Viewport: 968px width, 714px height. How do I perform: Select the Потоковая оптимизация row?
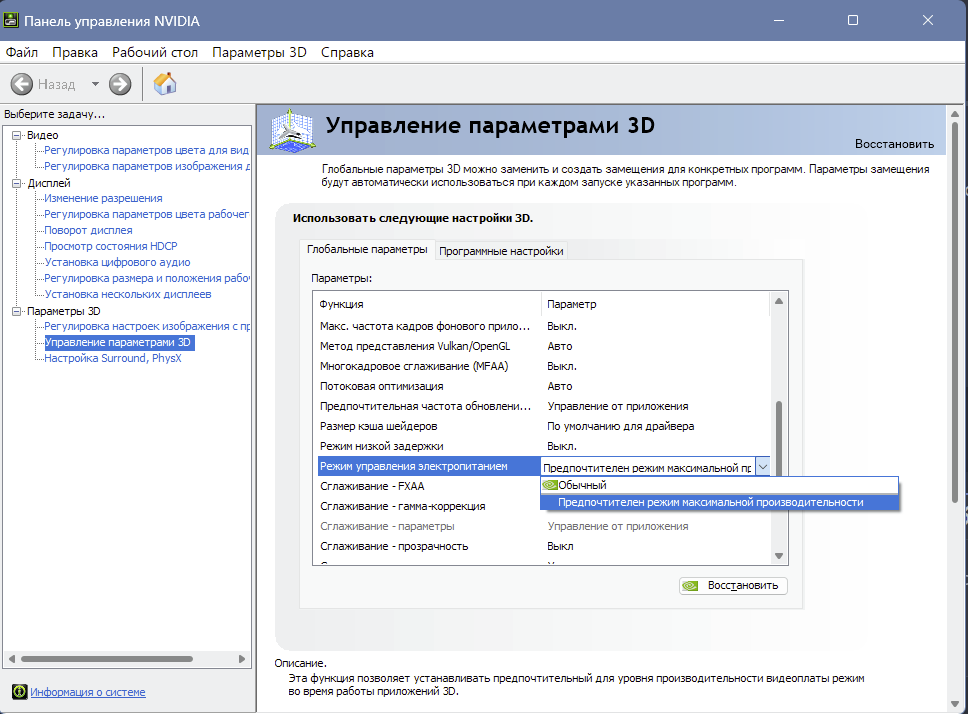[544, 386]
